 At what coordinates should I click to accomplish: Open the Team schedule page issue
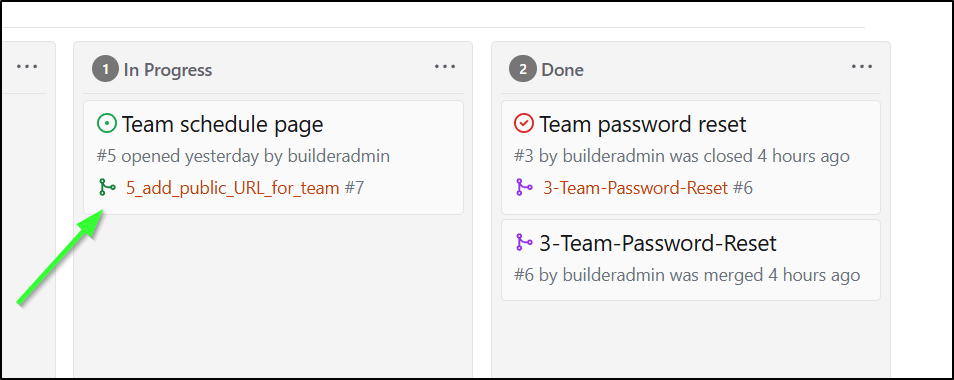coord(222,125)
